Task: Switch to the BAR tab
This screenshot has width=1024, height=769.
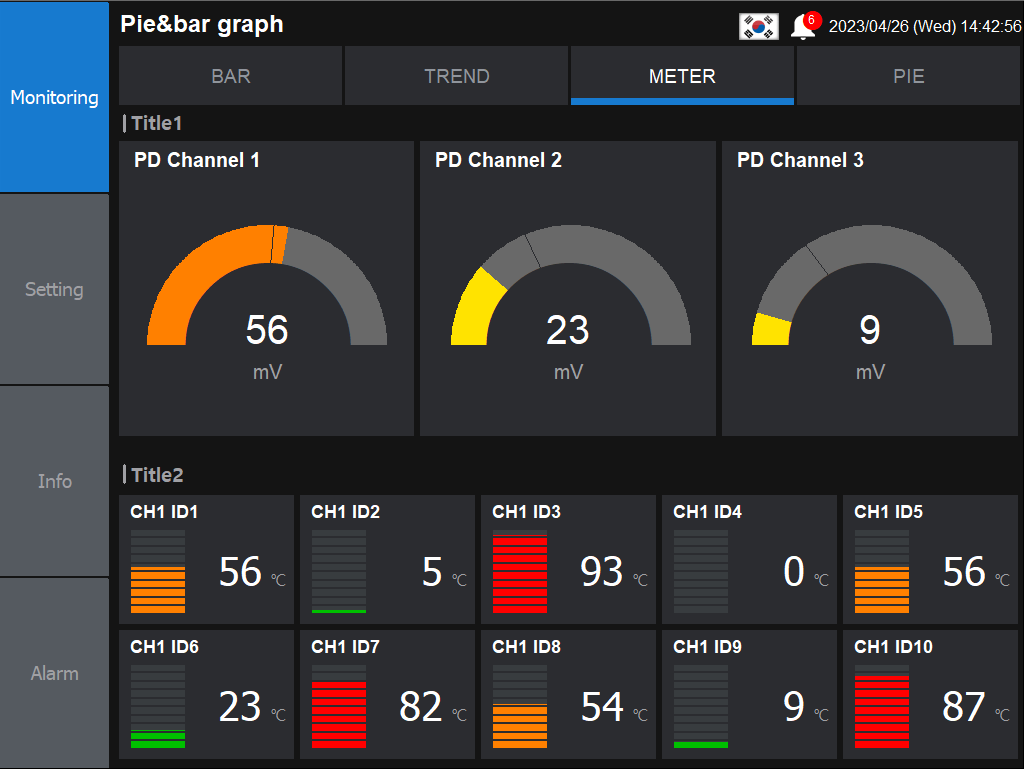Action: tap(231, 76)
